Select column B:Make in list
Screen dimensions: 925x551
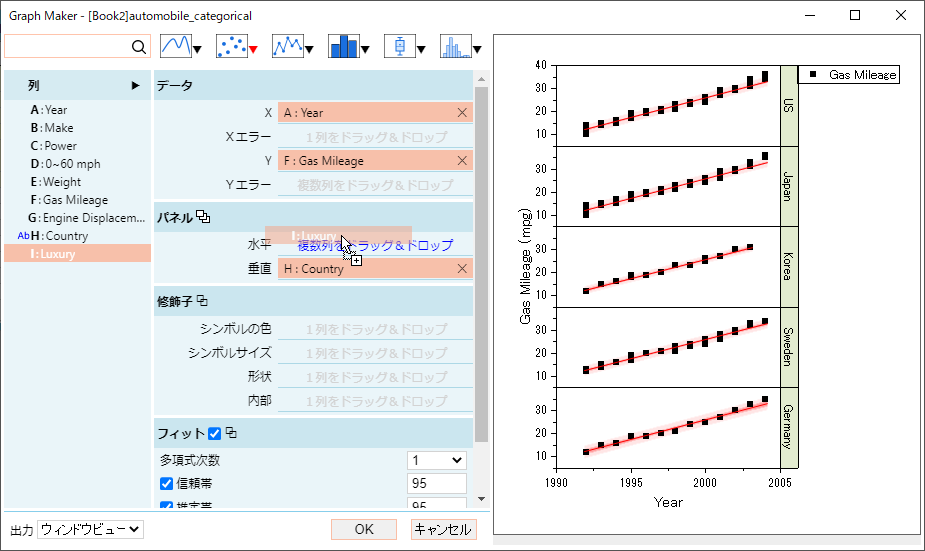pyautogui.click(x=77, y=128)
